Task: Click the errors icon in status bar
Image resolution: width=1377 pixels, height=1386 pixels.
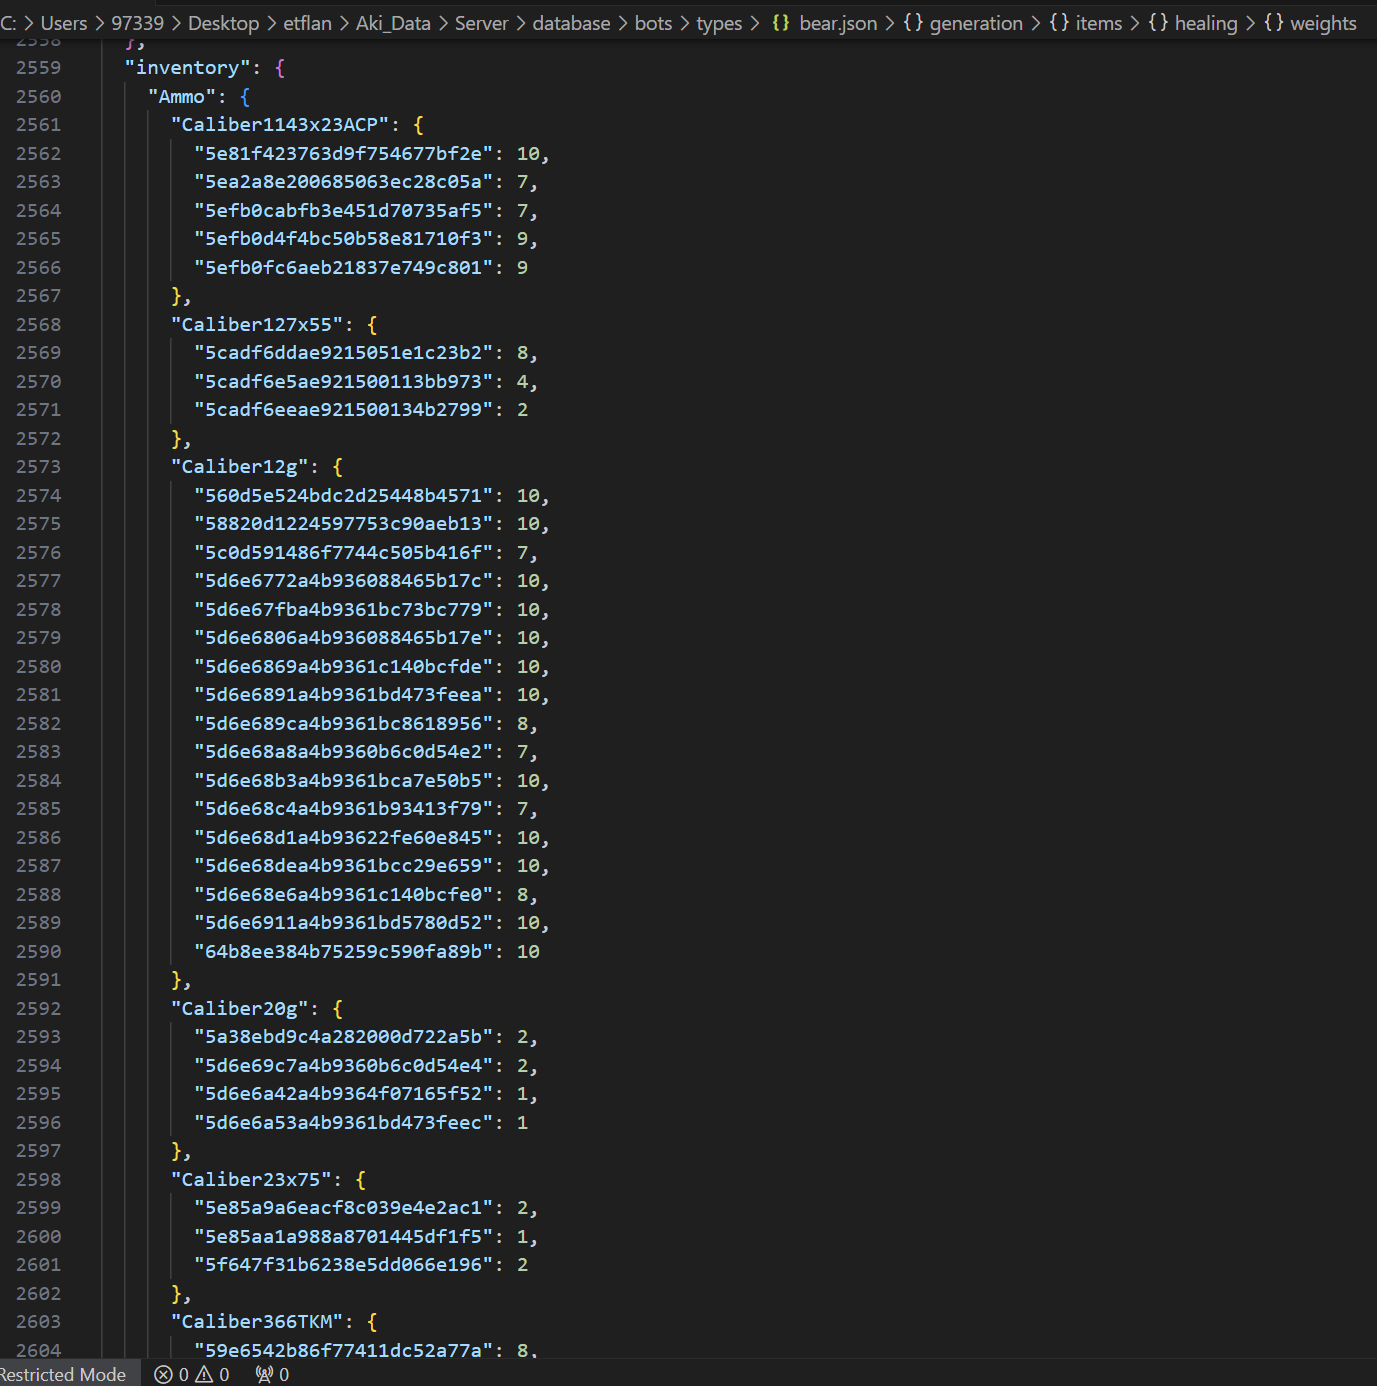Action: point(164,1375)
